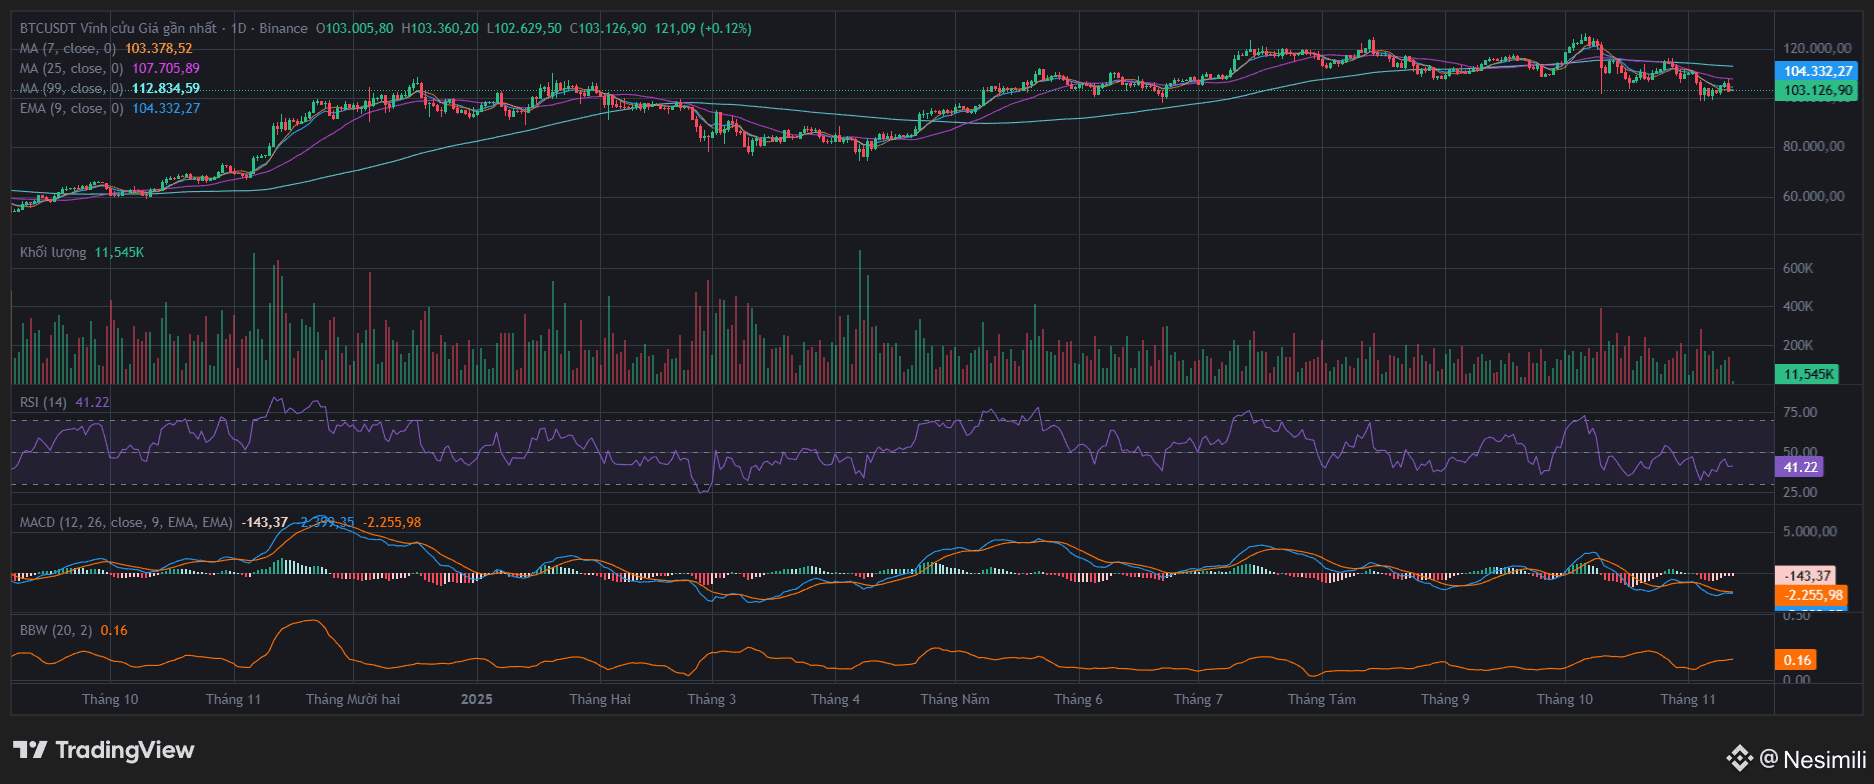Click the green 11,545K volume value tag
This screenshot has height=784, width=1874.
click(1808, 374)
